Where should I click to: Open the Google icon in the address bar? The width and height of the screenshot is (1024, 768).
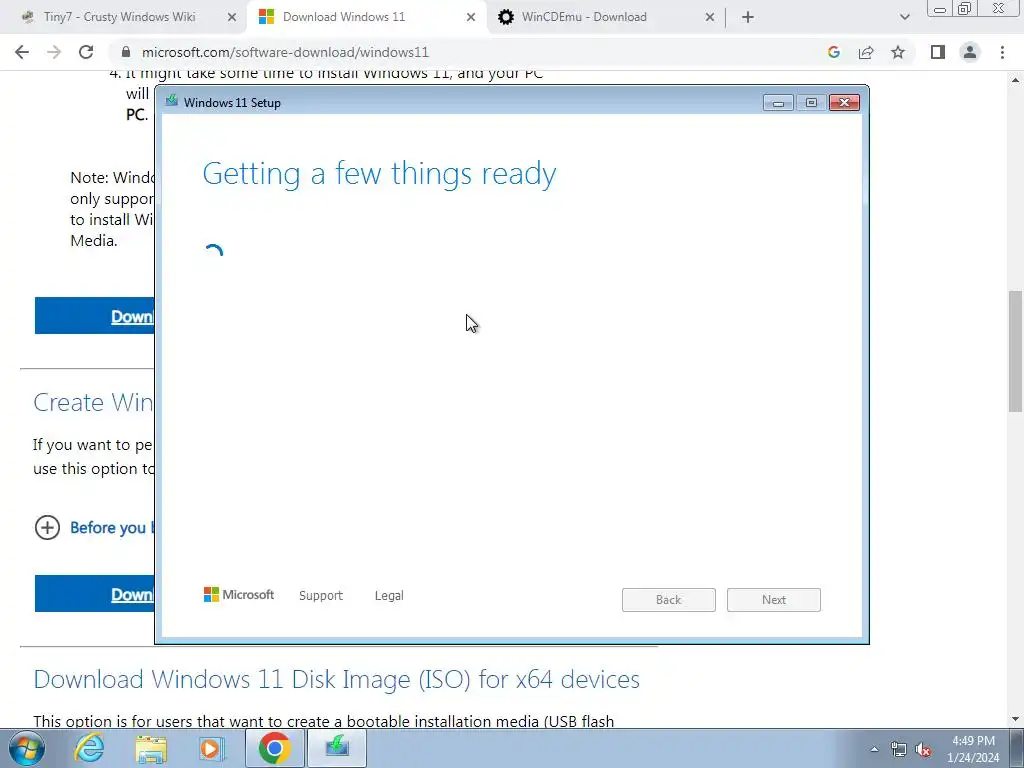[x=833, y=52]
